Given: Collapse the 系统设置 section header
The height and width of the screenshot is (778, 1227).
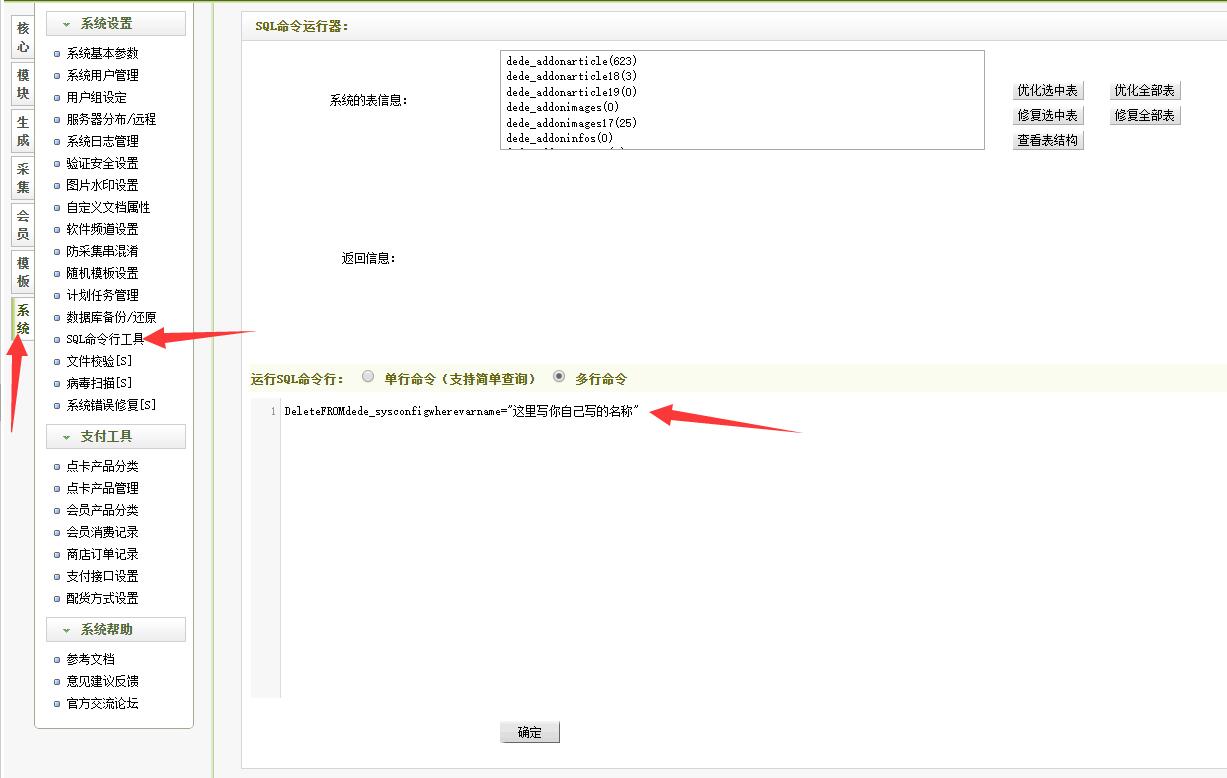Looking at the screenshot, I should click(x=115, y=24).
